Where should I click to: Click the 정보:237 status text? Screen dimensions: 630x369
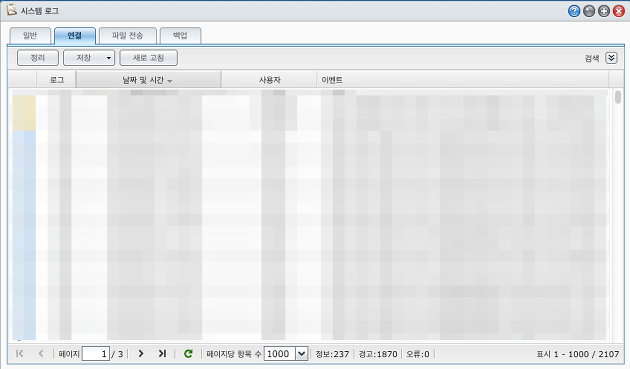pyautogui.click(x=332, y=354)
